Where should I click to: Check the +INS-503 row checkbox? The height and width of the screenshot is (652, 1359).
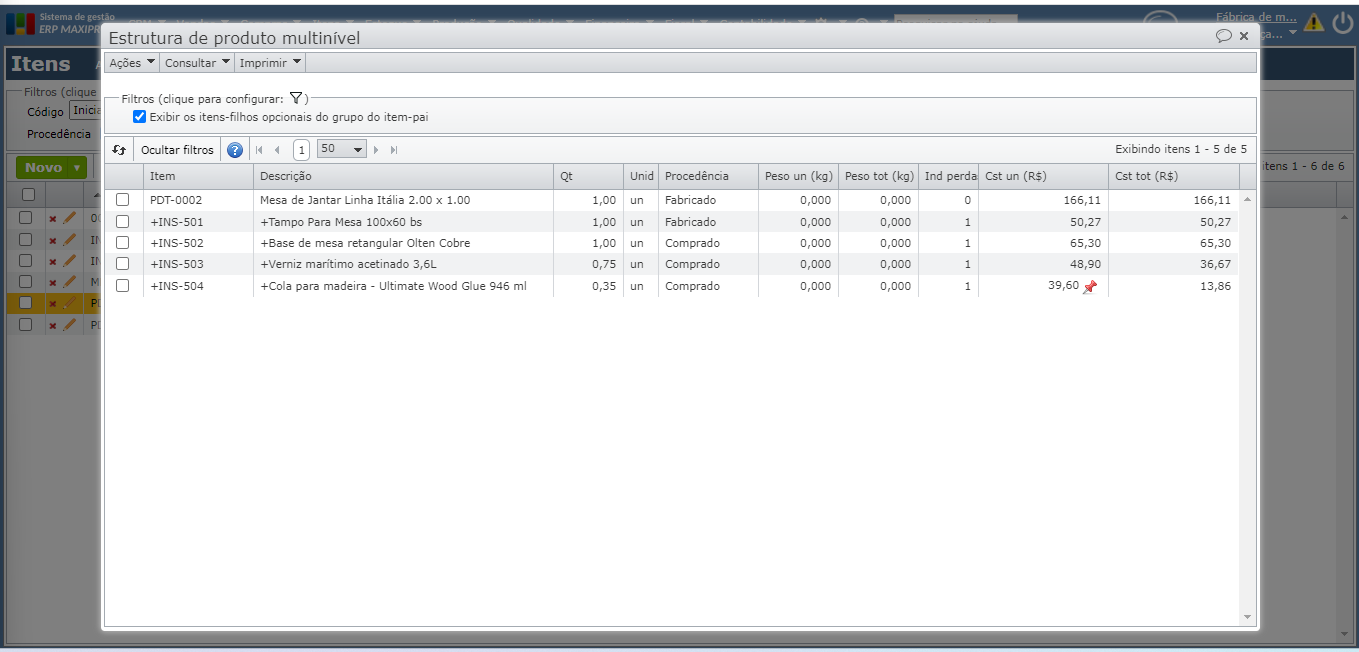point(122,264)
